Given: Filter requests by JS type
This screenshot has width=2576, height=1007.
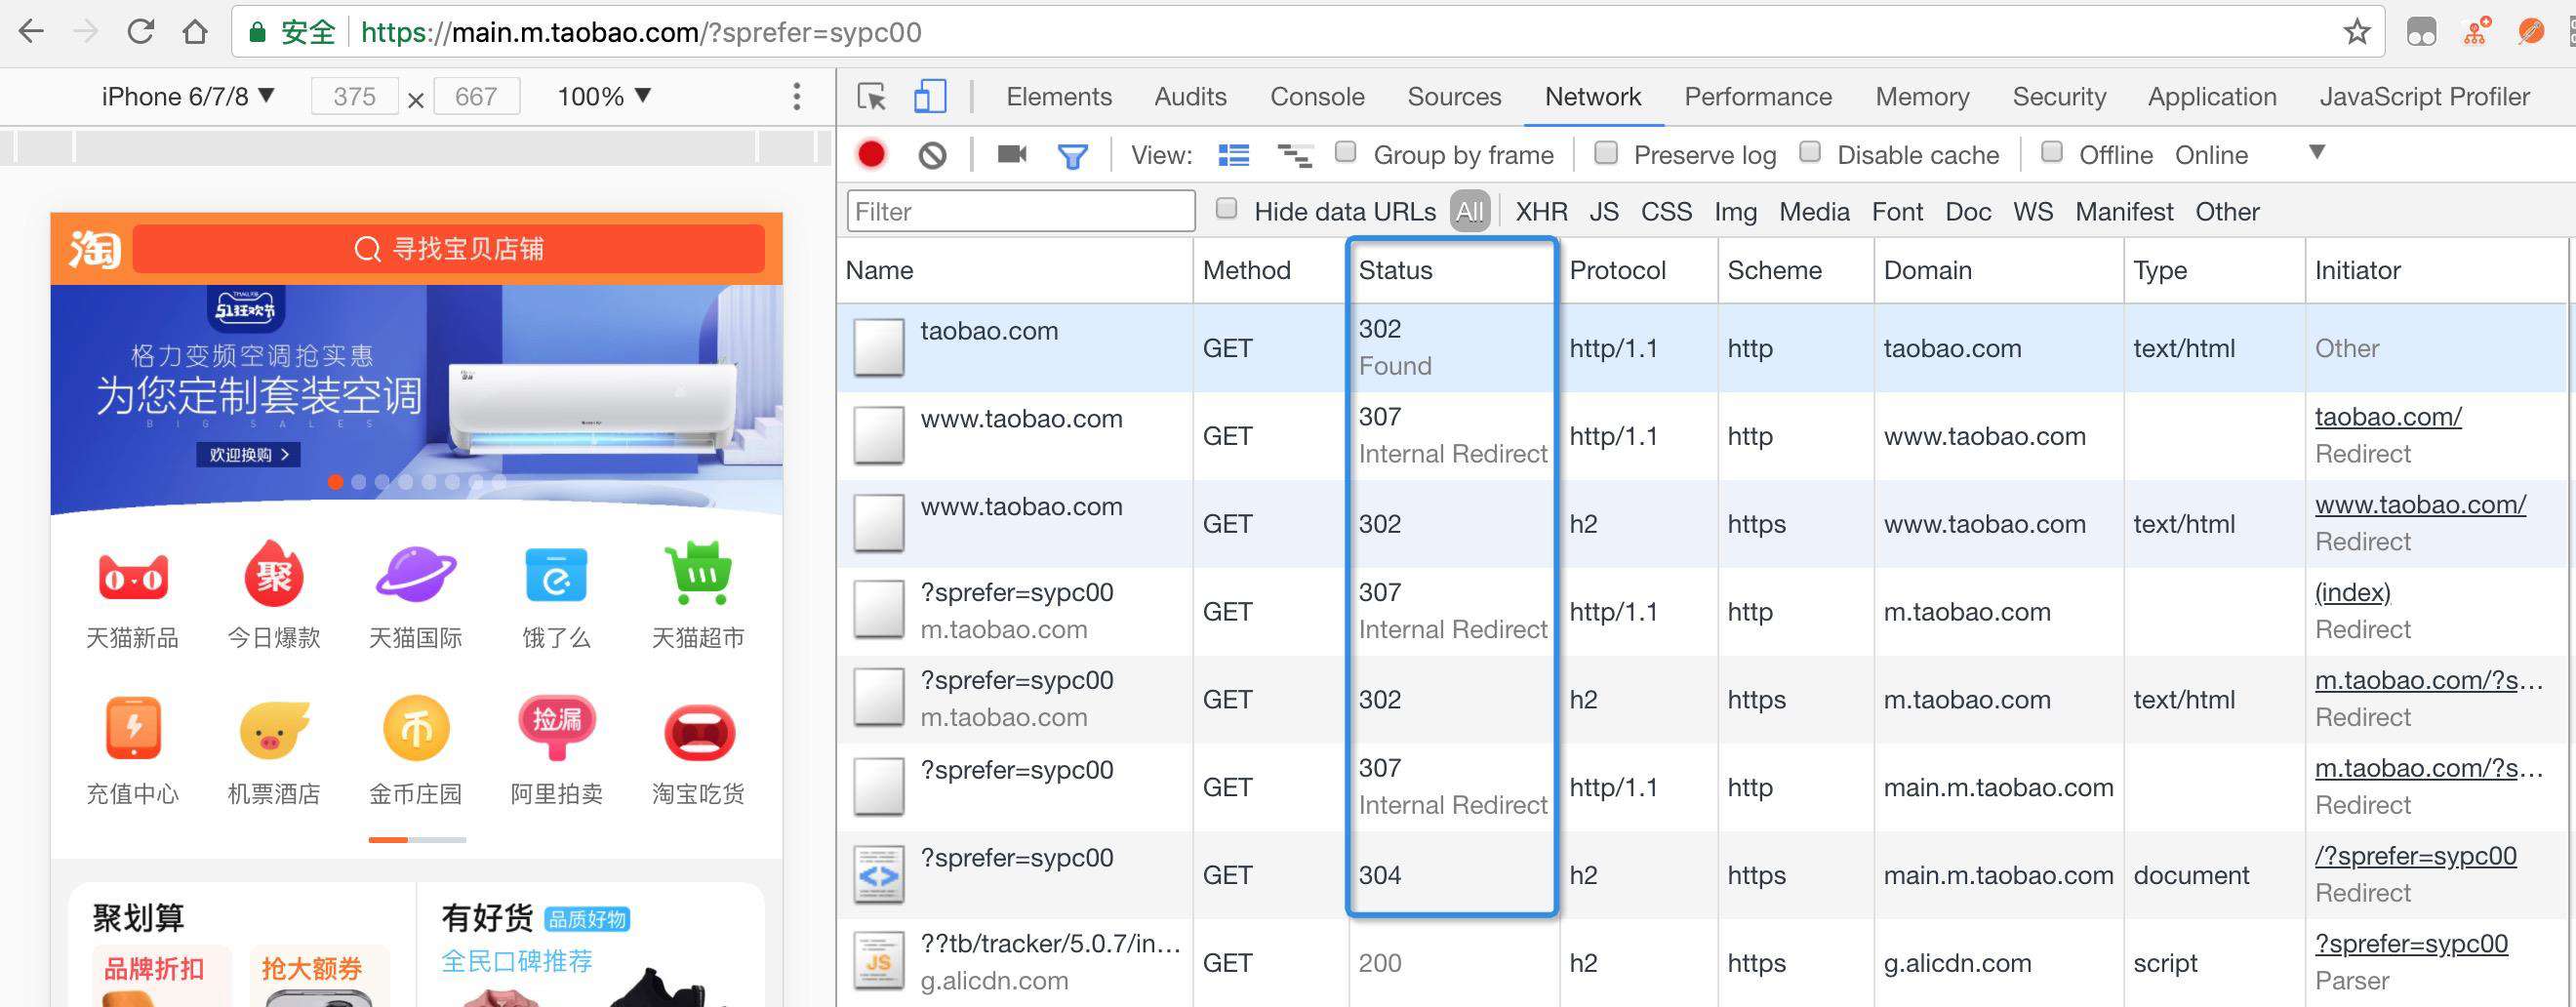Looking at the screenshot, I should click(1604, 212).
